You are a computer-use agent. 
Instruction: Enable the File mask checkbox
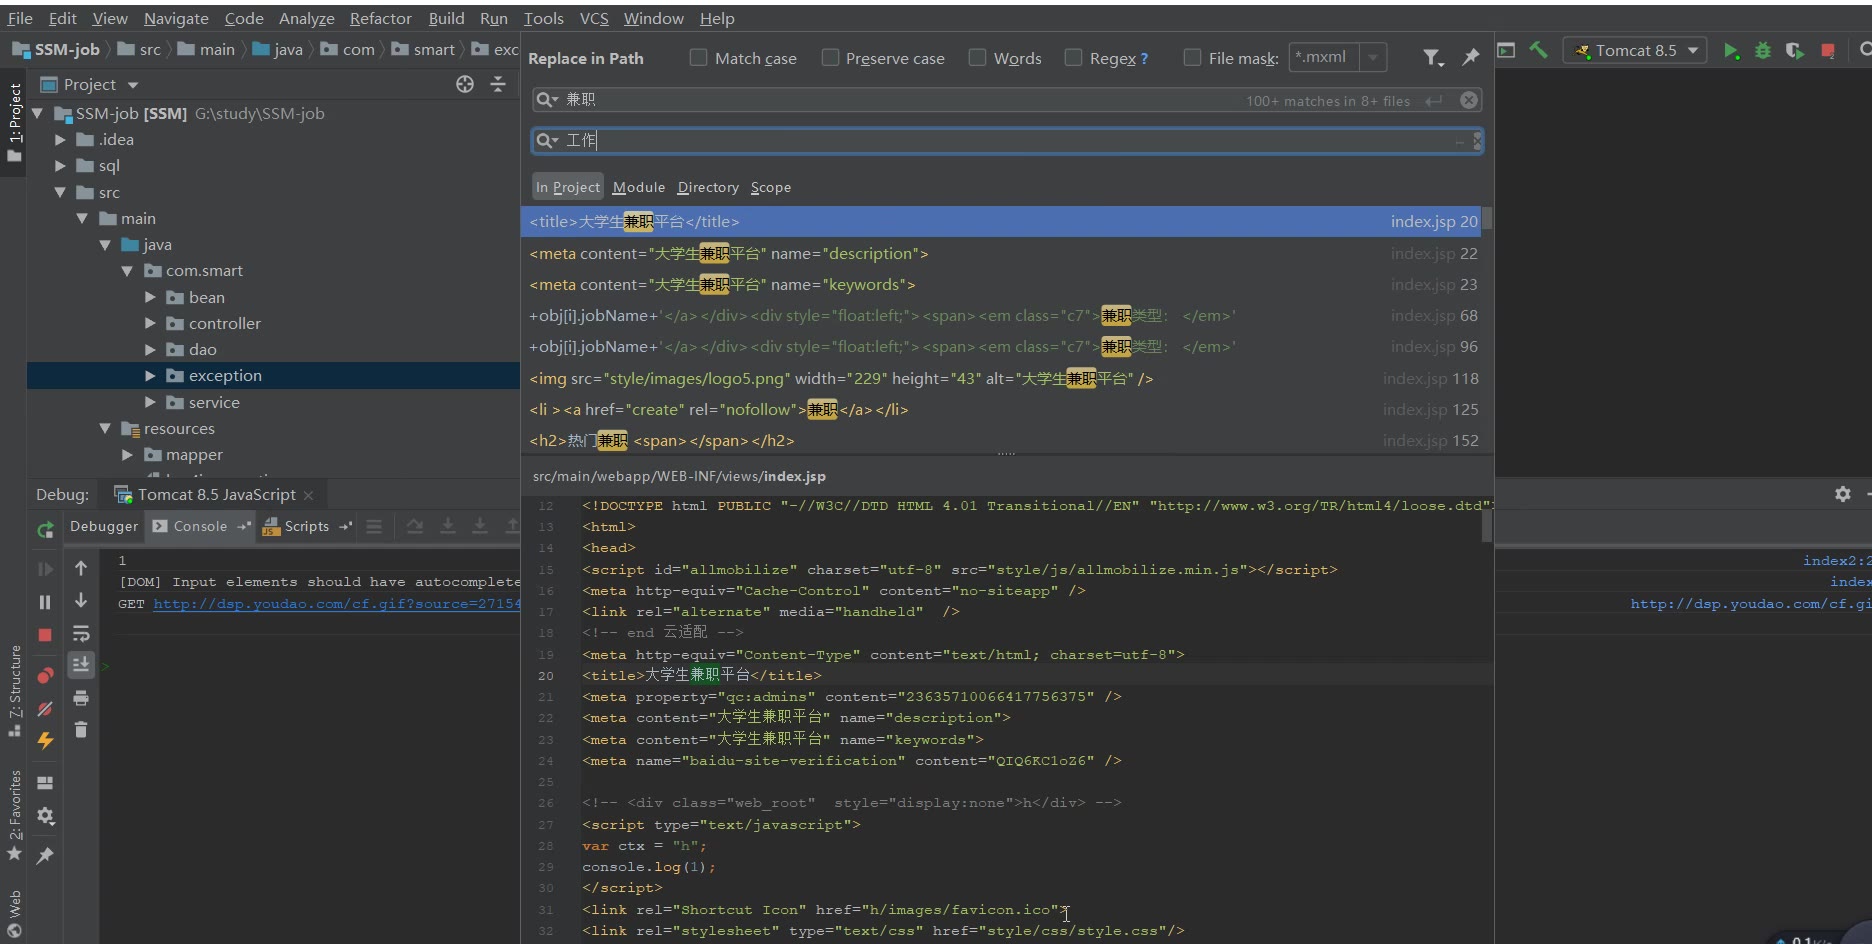coord(1192,58)
